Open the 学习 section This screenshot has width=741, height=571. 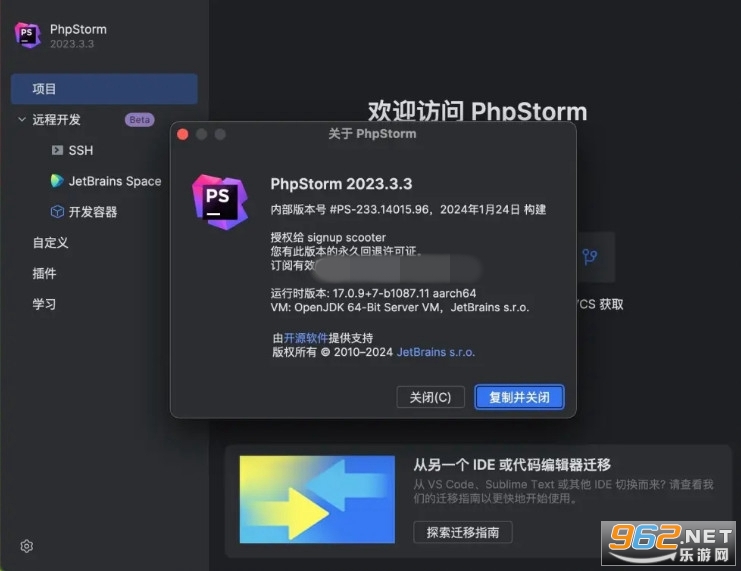coord(44,304)
